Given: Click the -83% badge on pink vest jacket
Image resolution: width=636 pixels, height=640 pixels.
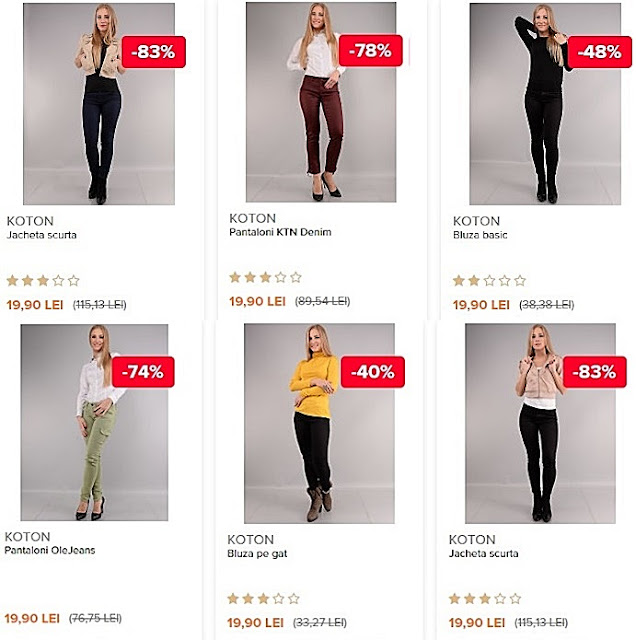Looking at the screenshot, I should (594, 372).
